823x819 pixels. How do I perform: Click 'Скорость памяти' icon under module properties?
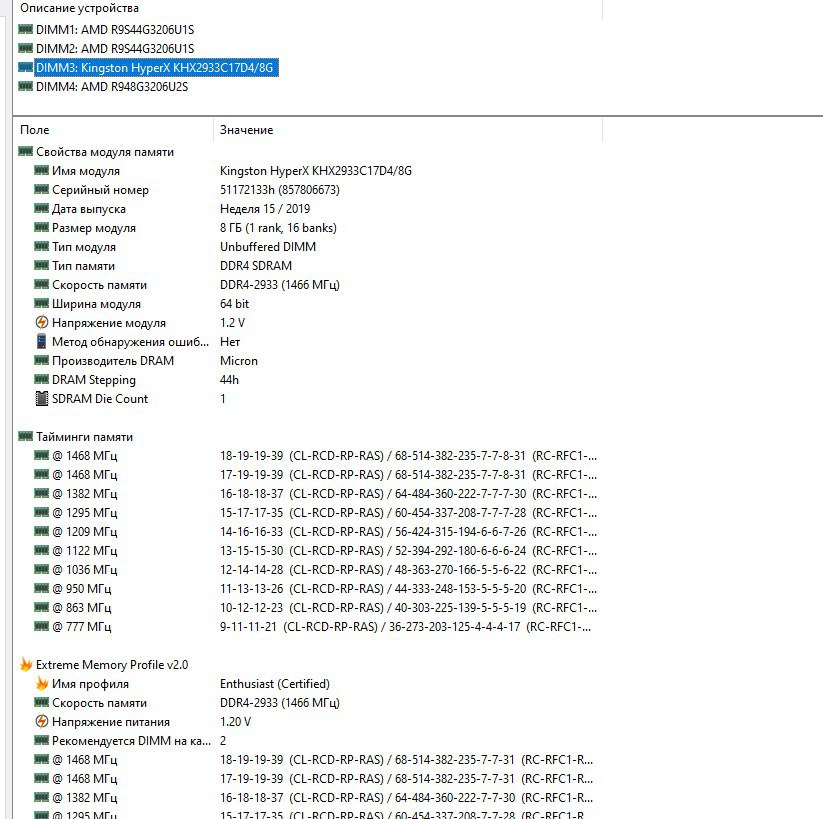[x=41, y=284]
